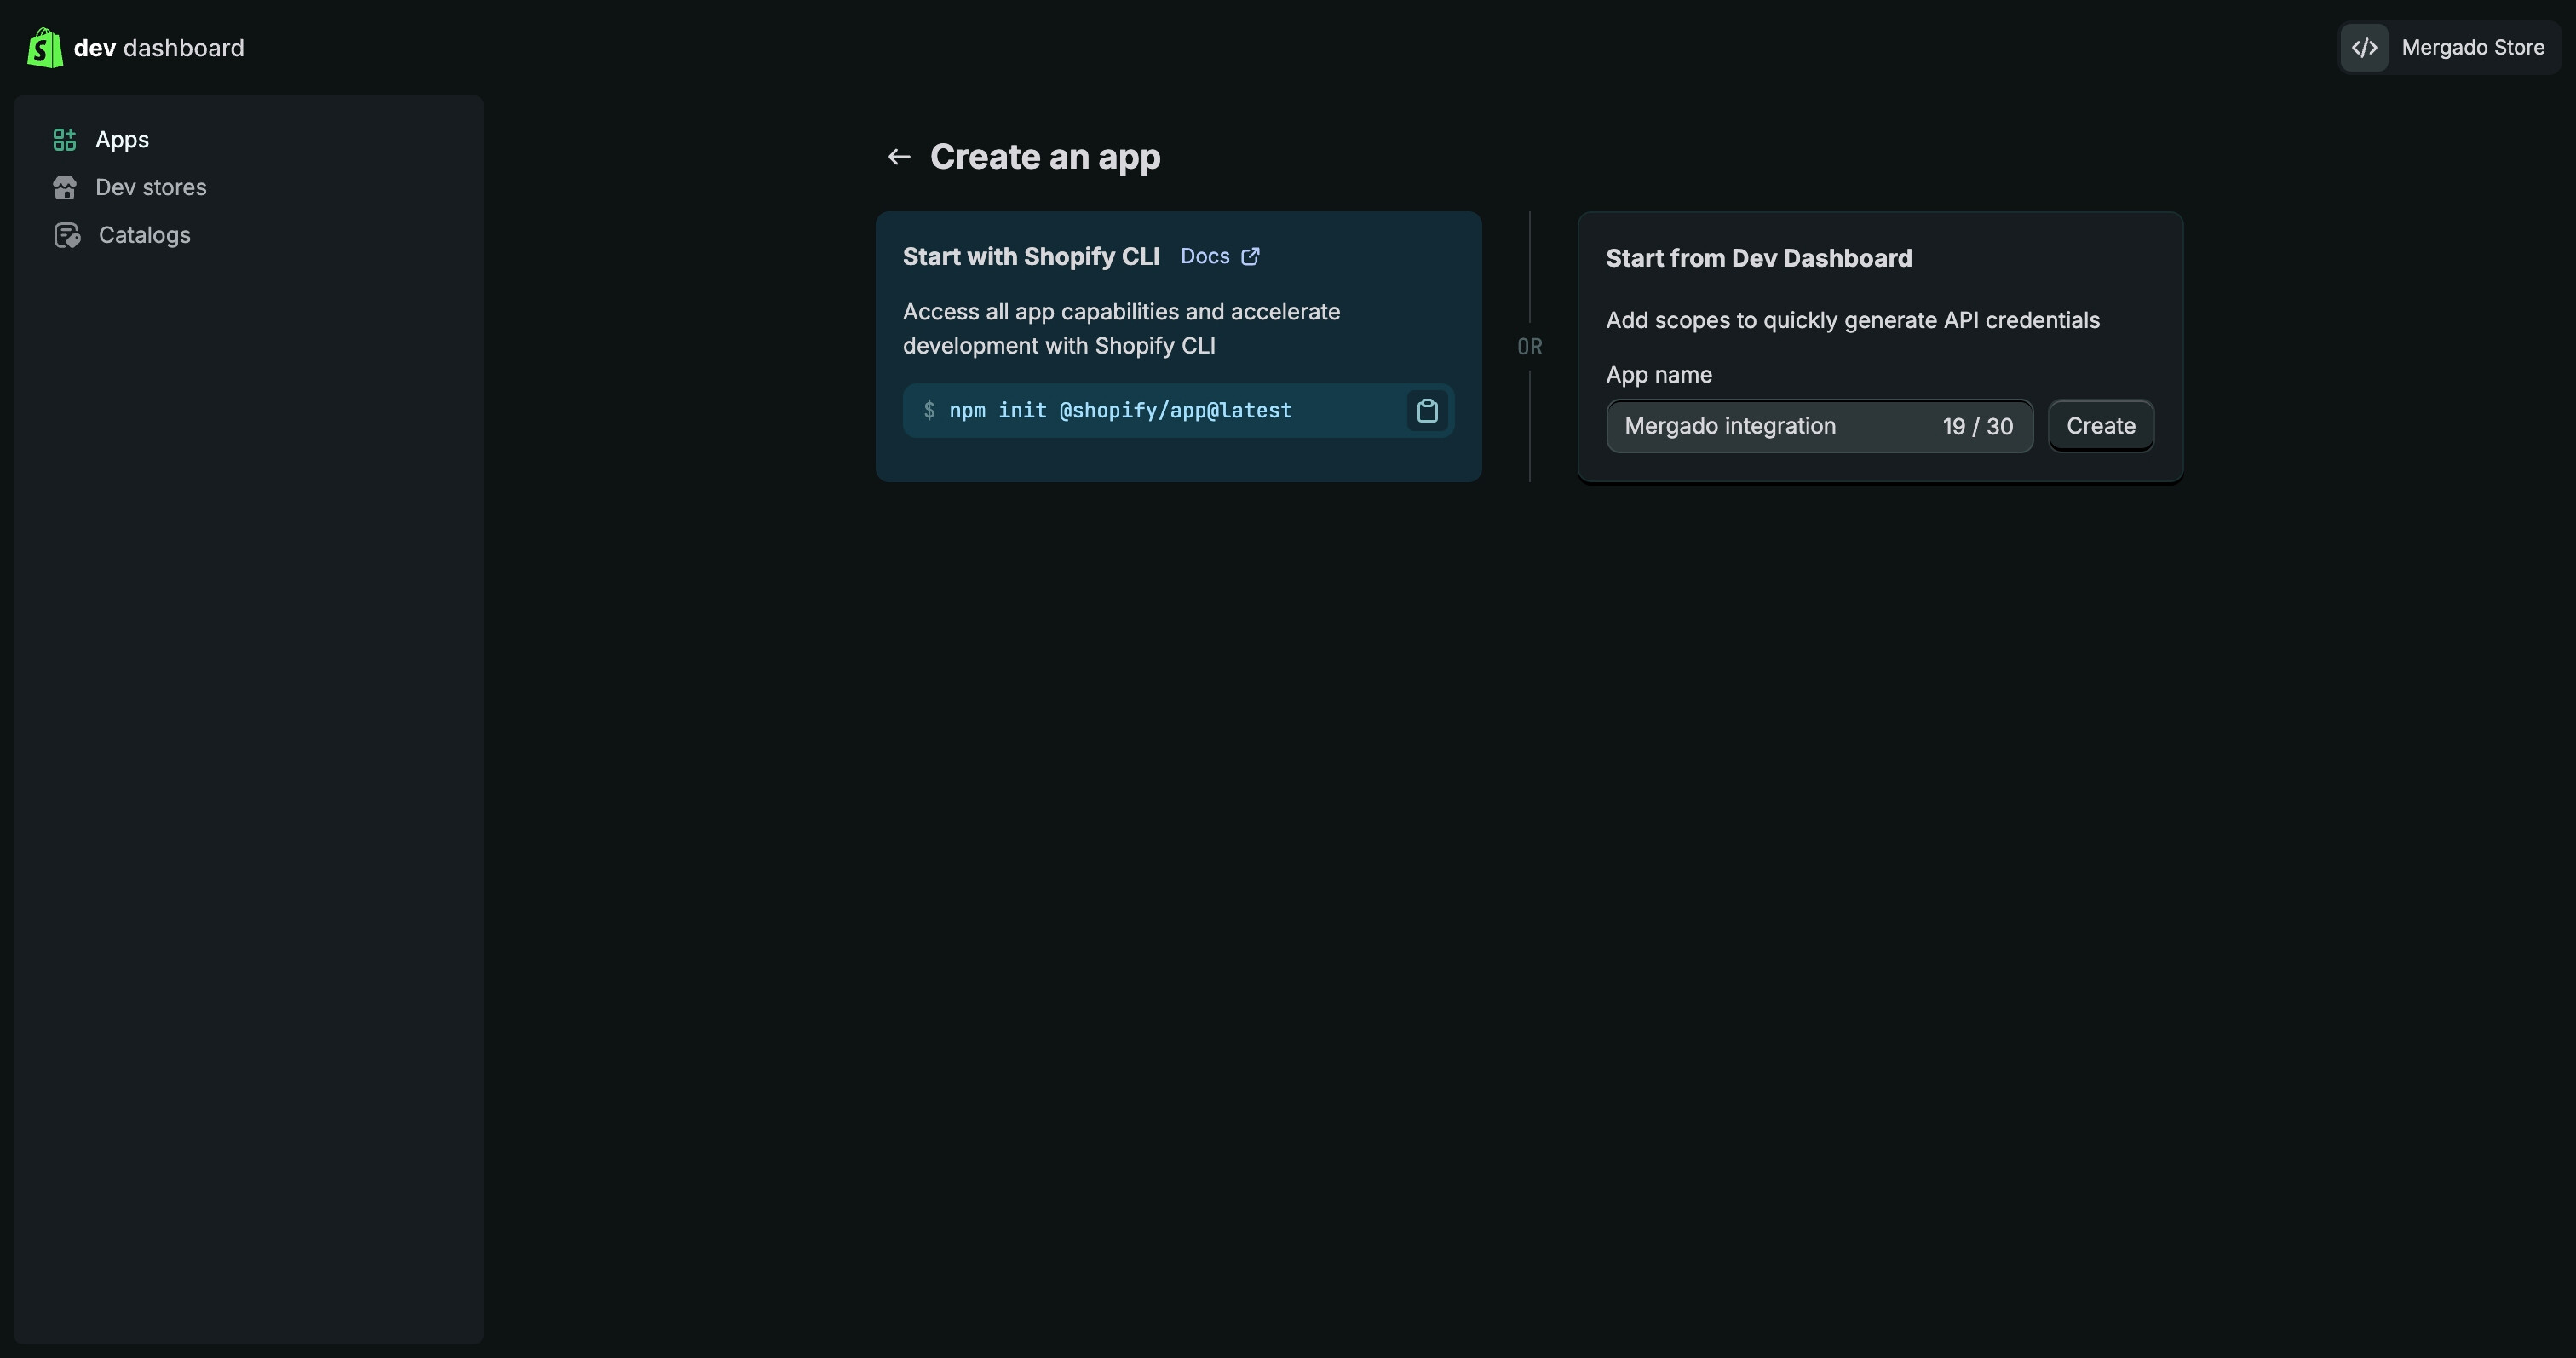
Task: Click the Catalogs icon in sidebar
Action: tap(67, 236)
